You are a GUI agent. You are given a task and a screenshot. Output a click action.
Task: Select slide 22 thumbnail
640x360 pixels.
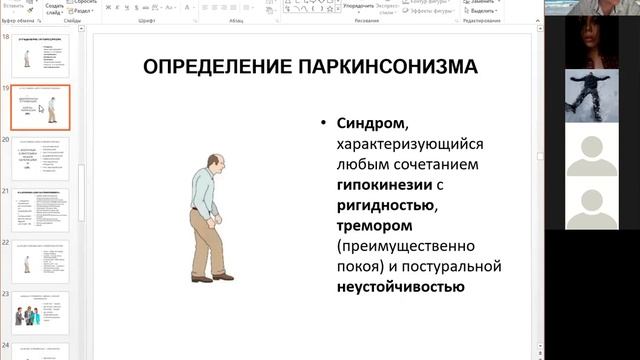[40, 262]
